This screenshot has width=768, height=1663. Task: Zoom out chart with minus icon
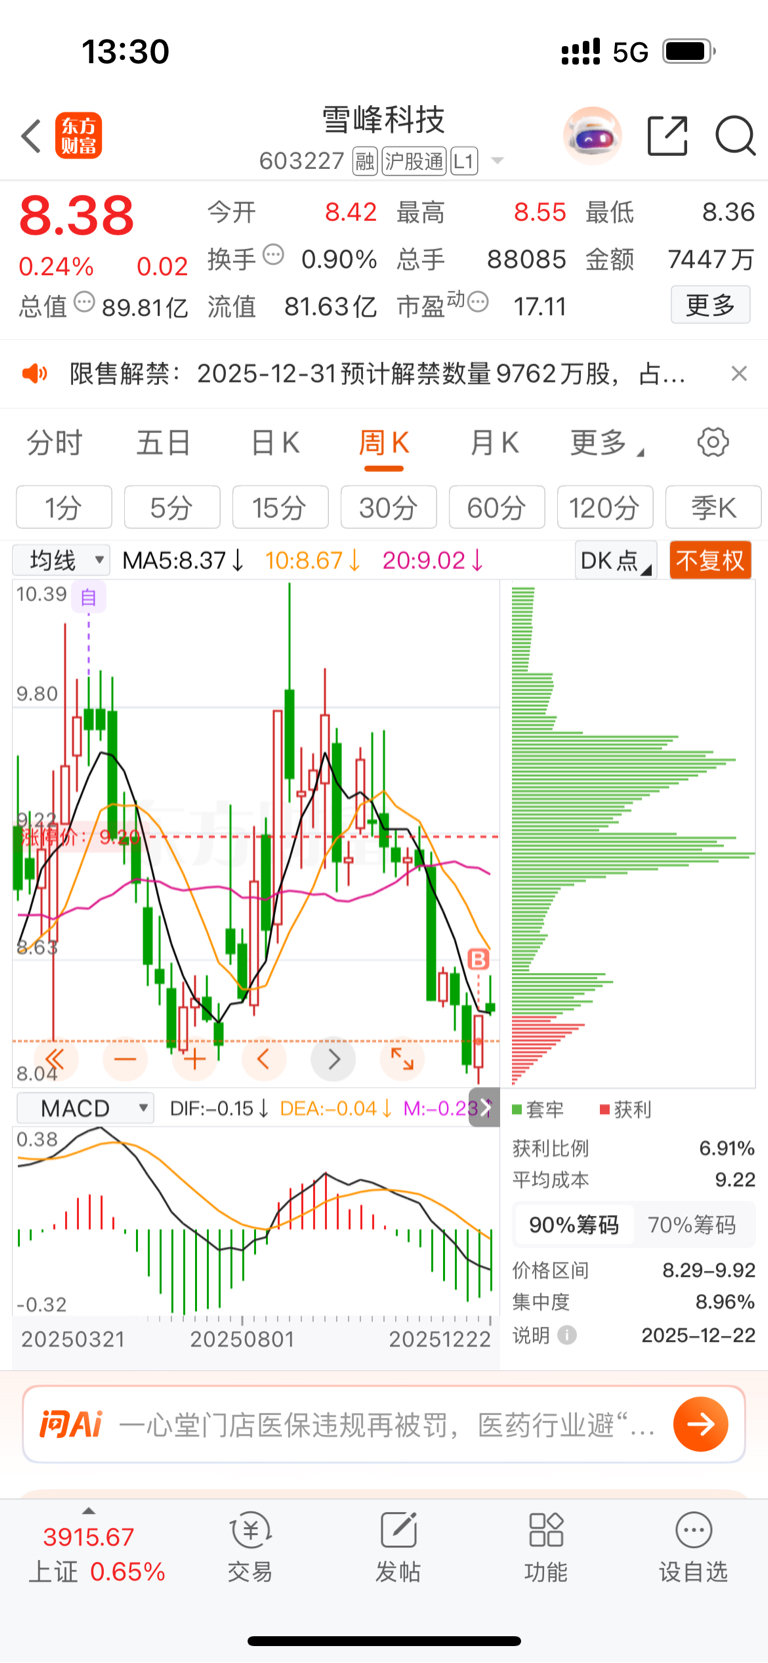pos(125,1059)
